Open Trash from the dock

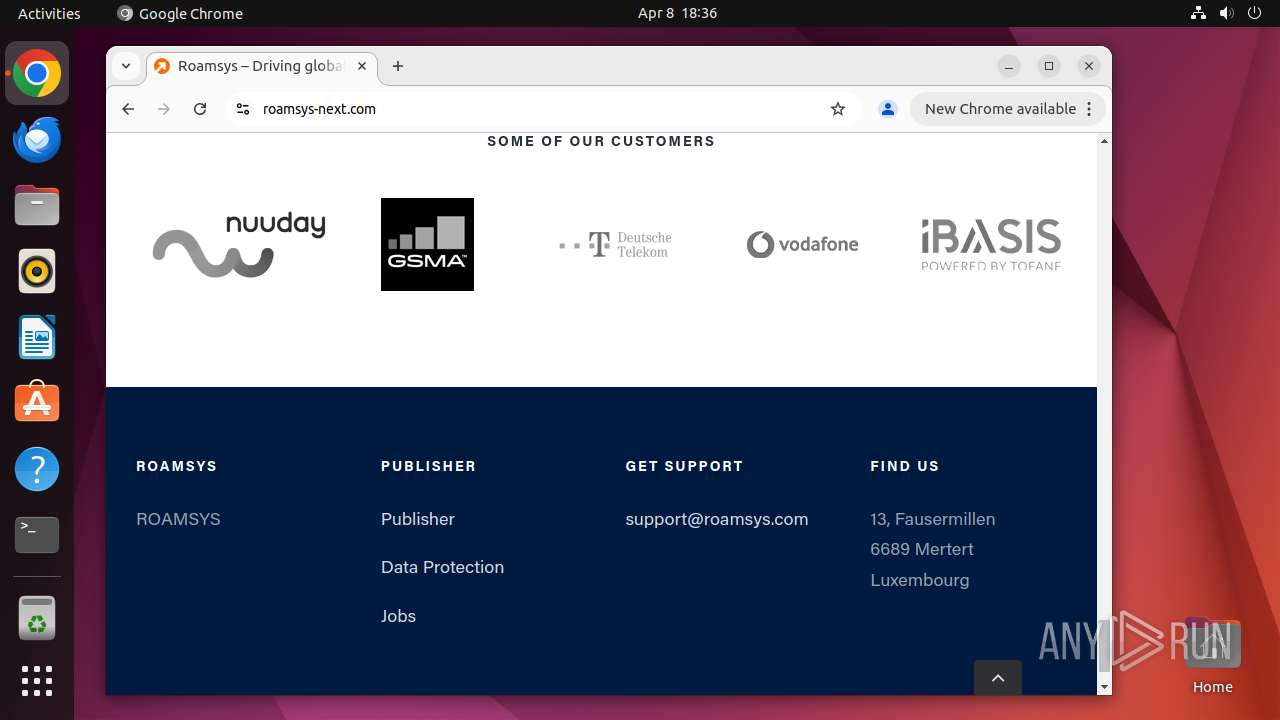coord(37,619)
